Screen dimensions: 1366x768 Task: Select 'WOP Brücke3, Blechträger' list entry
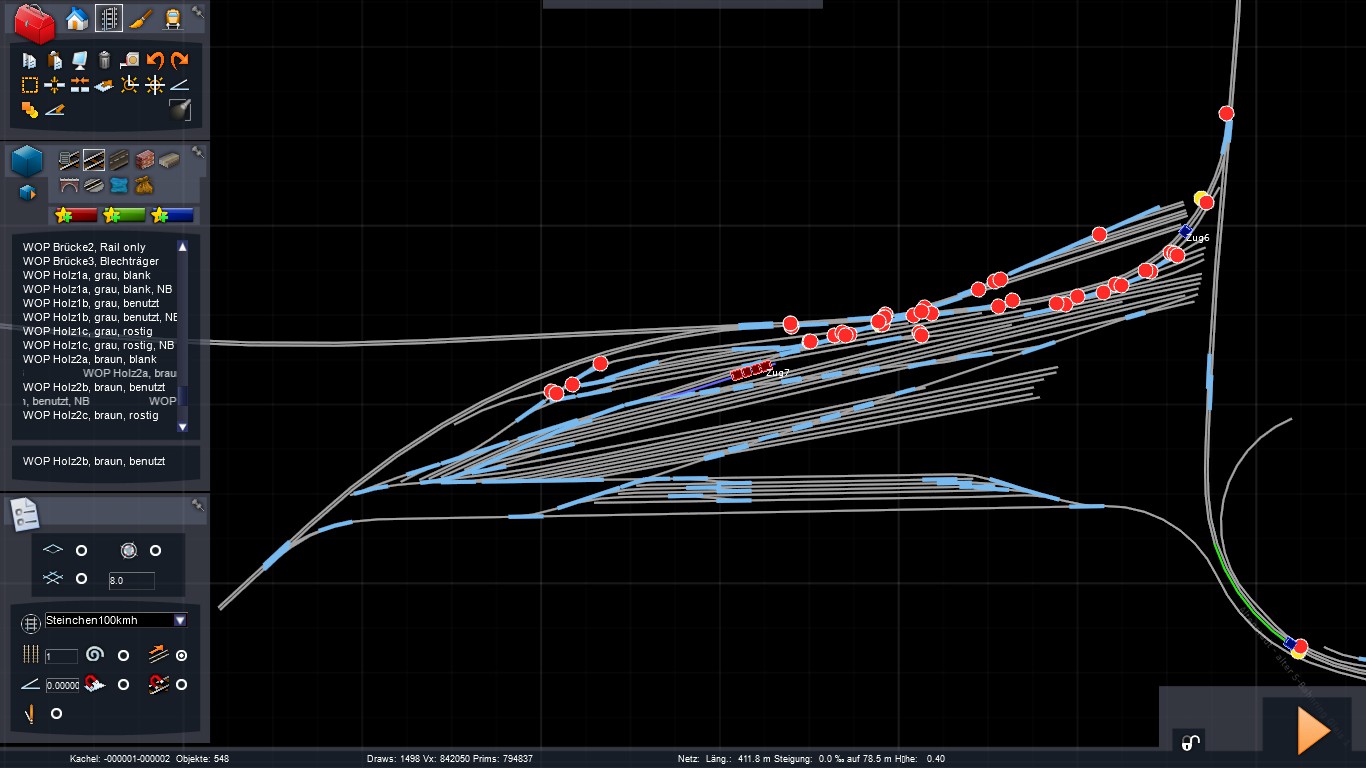[91, 261]
